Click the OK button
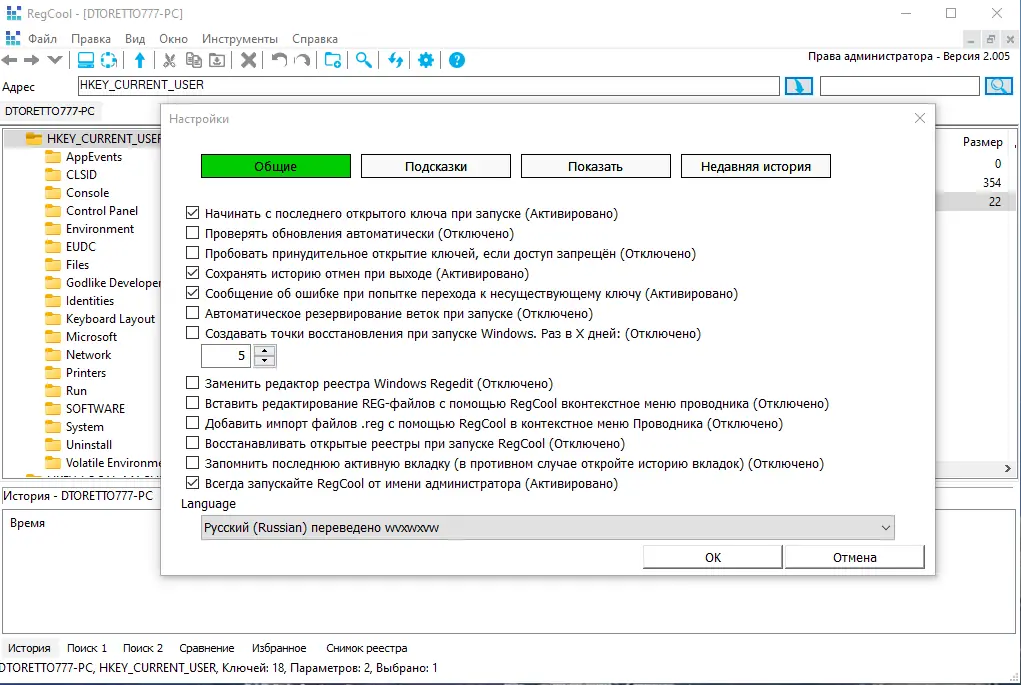The height and width of the screenshot is (685, 1021). point(712,557)
